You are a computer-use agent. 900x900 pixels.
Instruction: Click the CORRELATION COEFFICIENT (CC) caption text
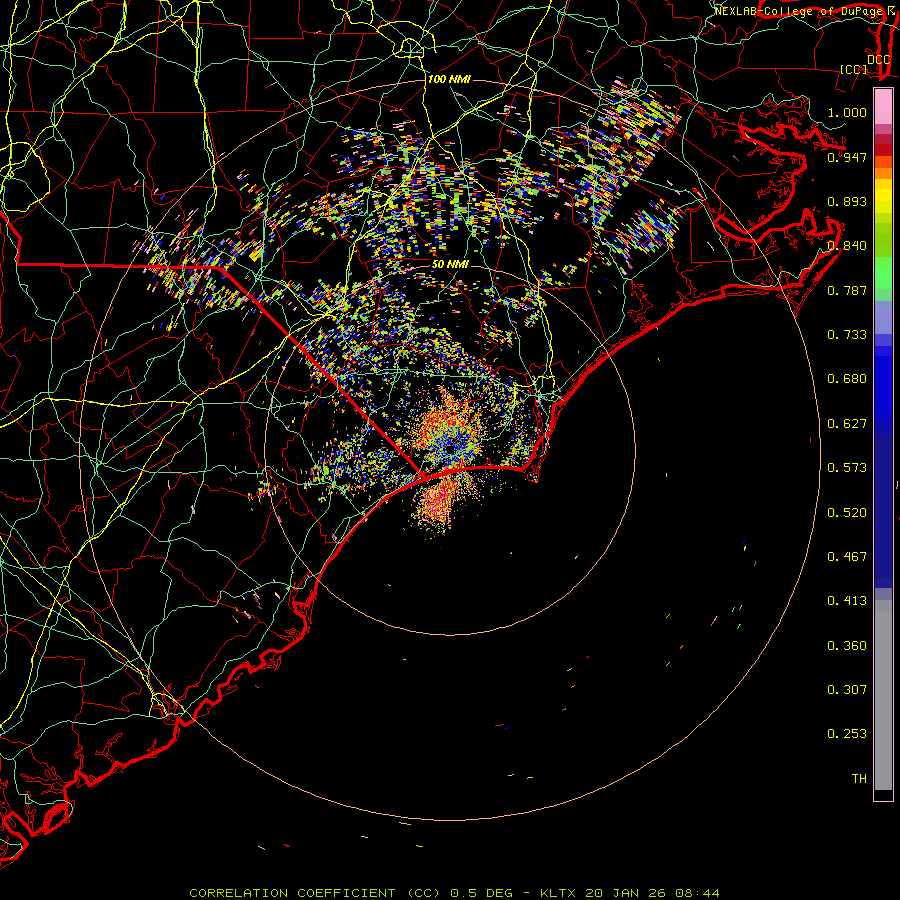pos(315,893)
